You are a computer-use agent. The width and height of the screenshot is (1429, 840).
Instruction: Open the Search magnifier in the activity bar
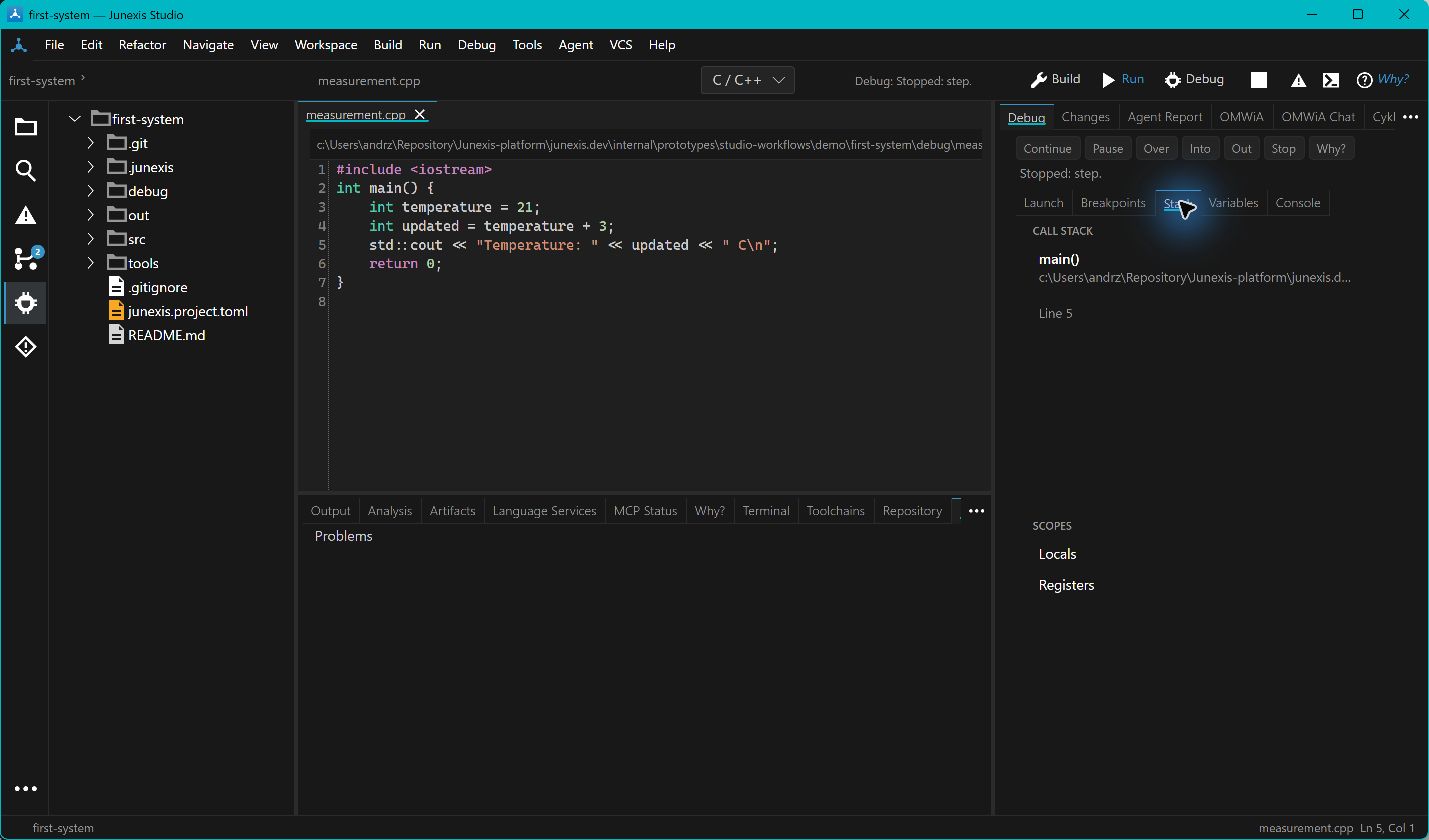(x=26, y=171)
